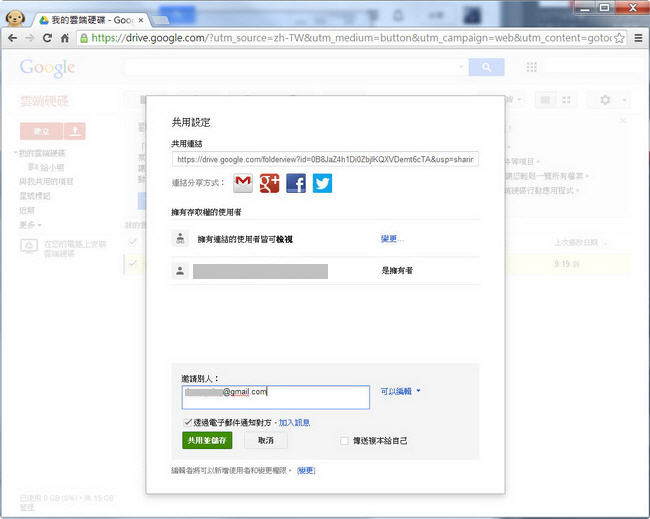Share the link via Google+ icon
Screen dimensions: 650x519
(x=269, y=183)
